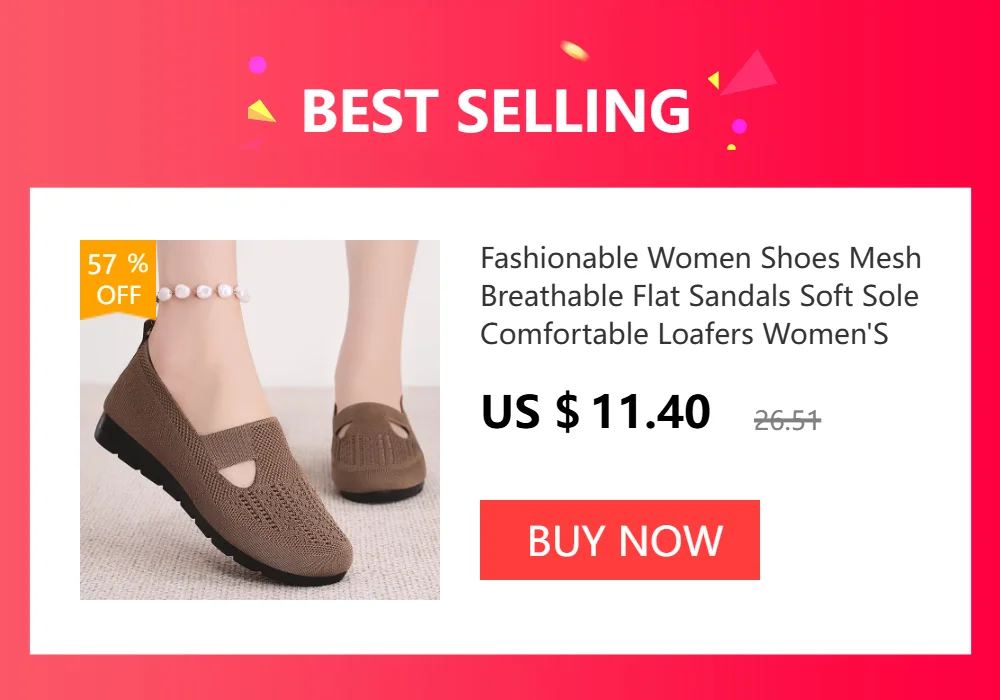Viewport: 1000px width, 700px height.
Task: Click the pearl anklet in the product photo
Action: point(203,293)
